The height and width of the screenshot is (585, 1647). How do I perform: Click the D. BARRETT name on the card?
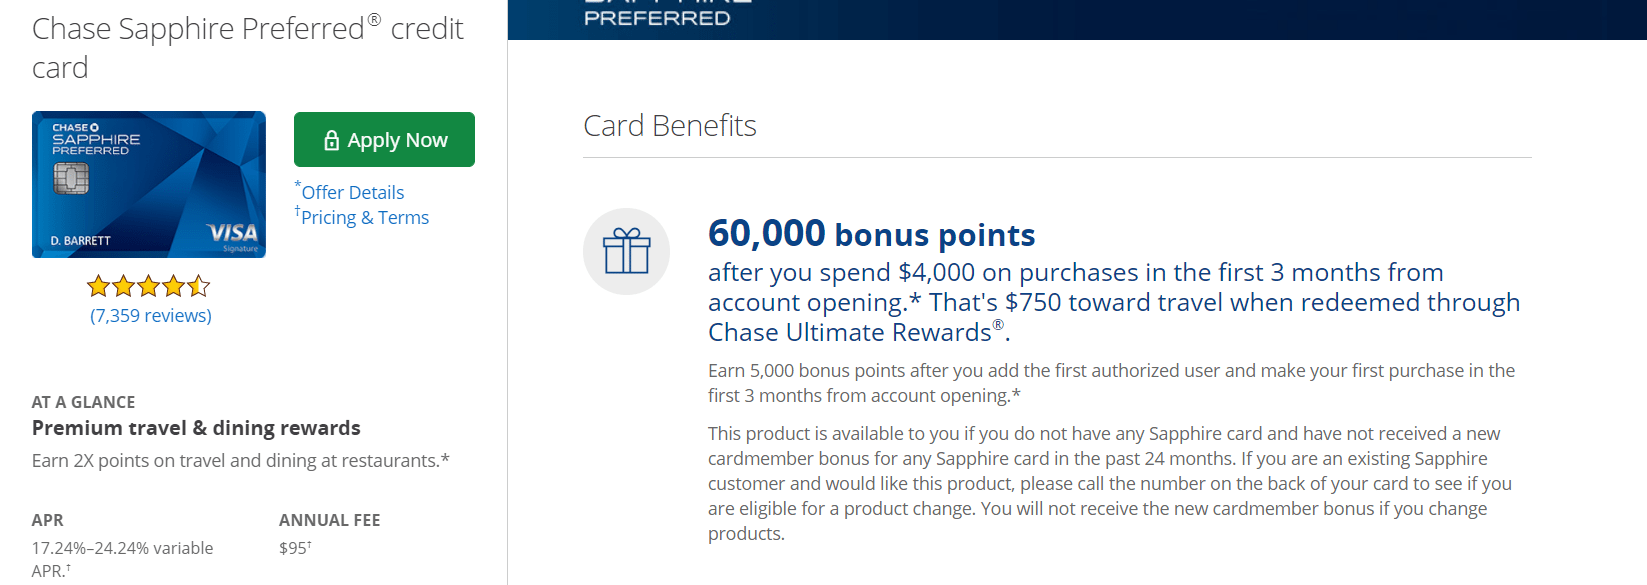[81, 241]
